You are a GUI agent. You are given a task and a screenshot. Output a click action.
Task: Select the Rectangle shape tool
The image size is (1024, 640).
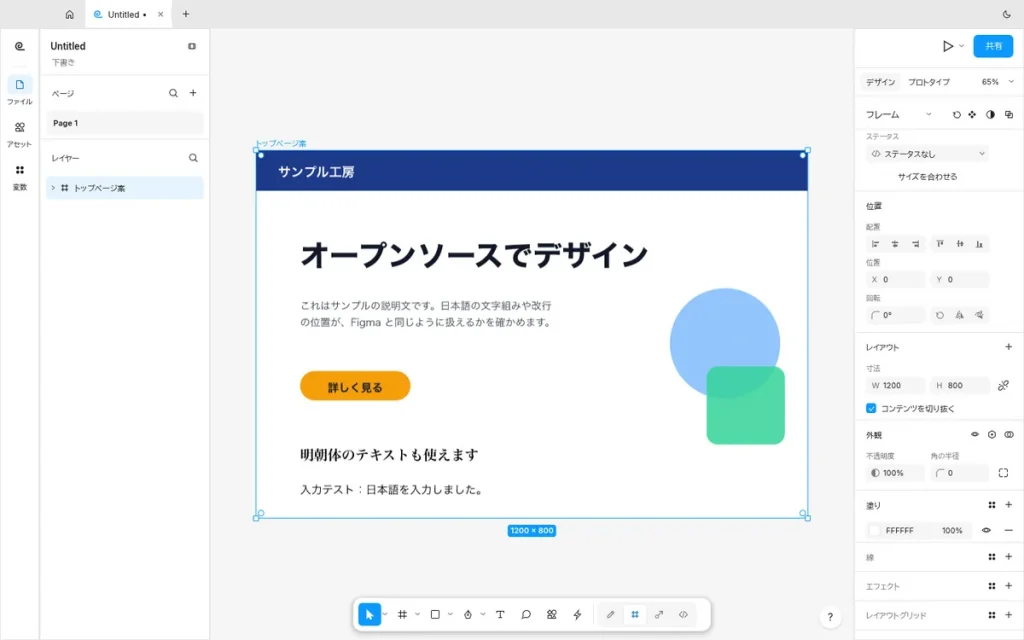click(x=435, y=615)
